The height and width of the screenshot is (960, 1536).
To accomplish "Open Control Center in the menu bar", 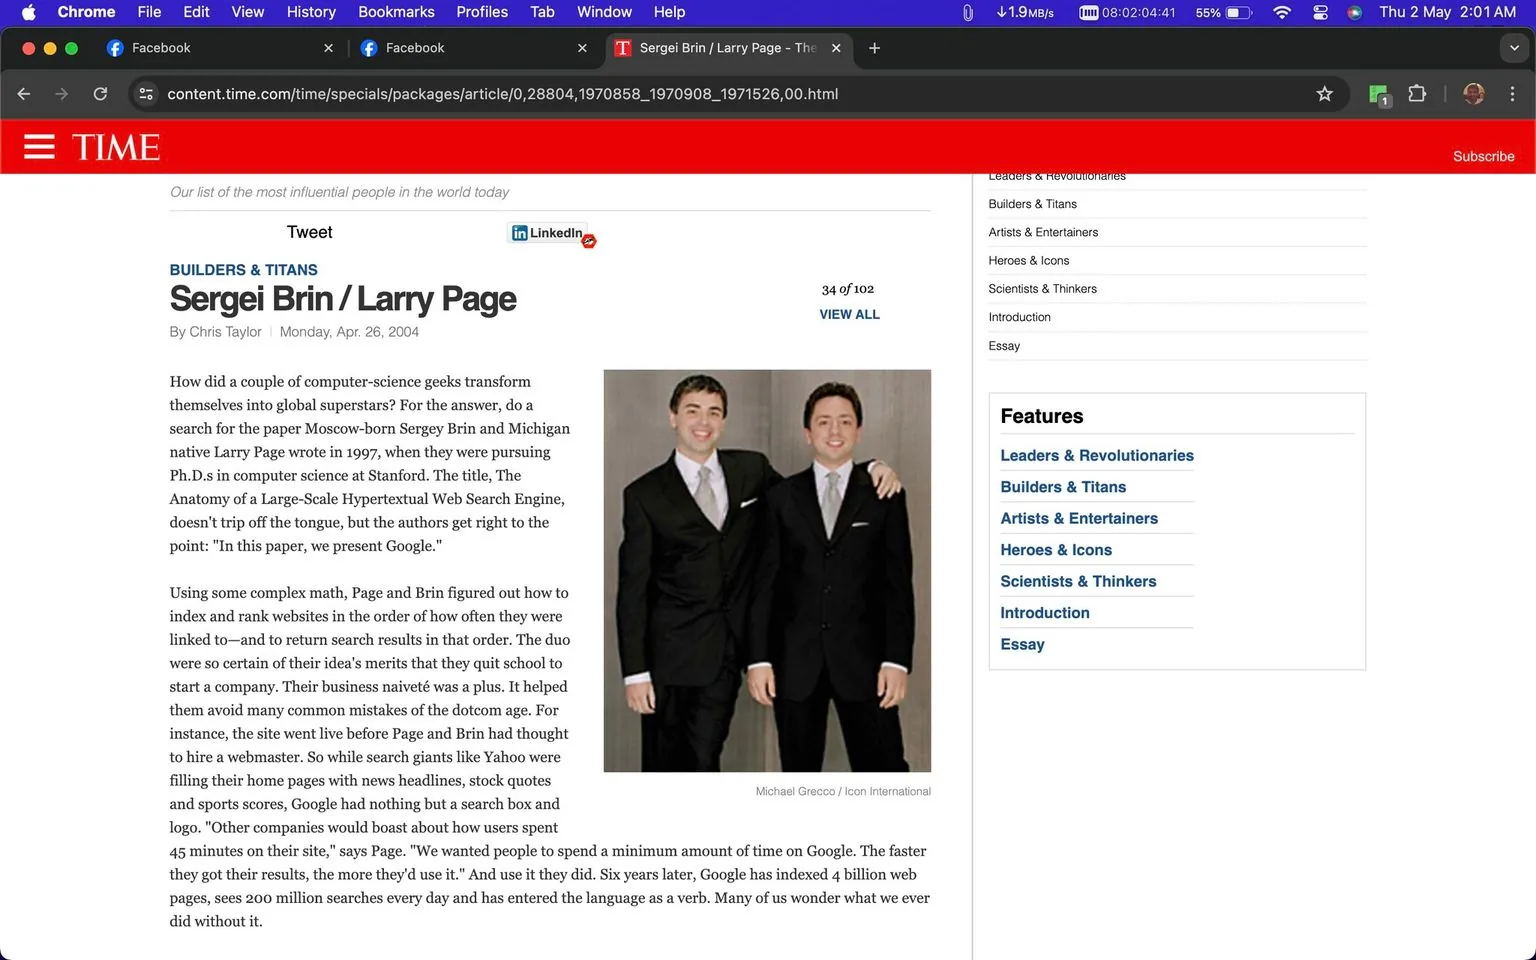I will tap(1319, 13).
